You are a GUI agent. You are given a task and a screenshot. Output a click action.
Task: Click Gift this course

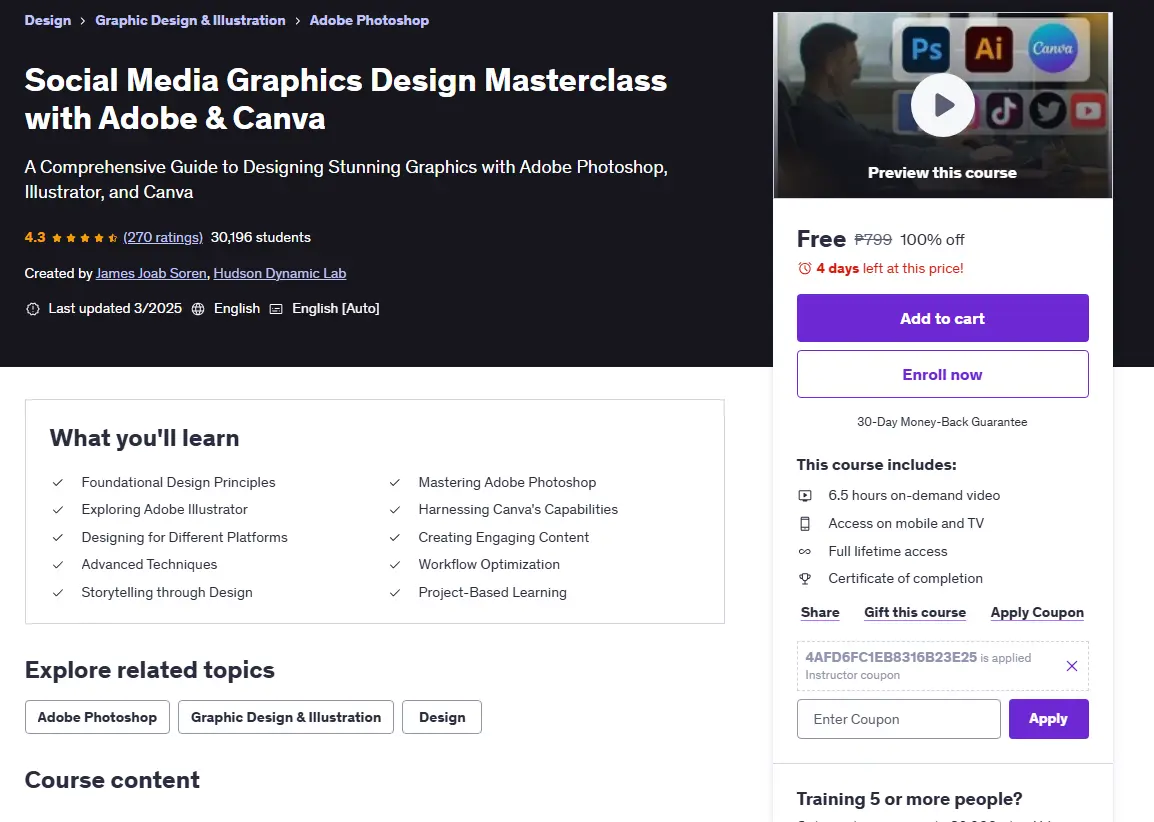[x=915, y=612]
